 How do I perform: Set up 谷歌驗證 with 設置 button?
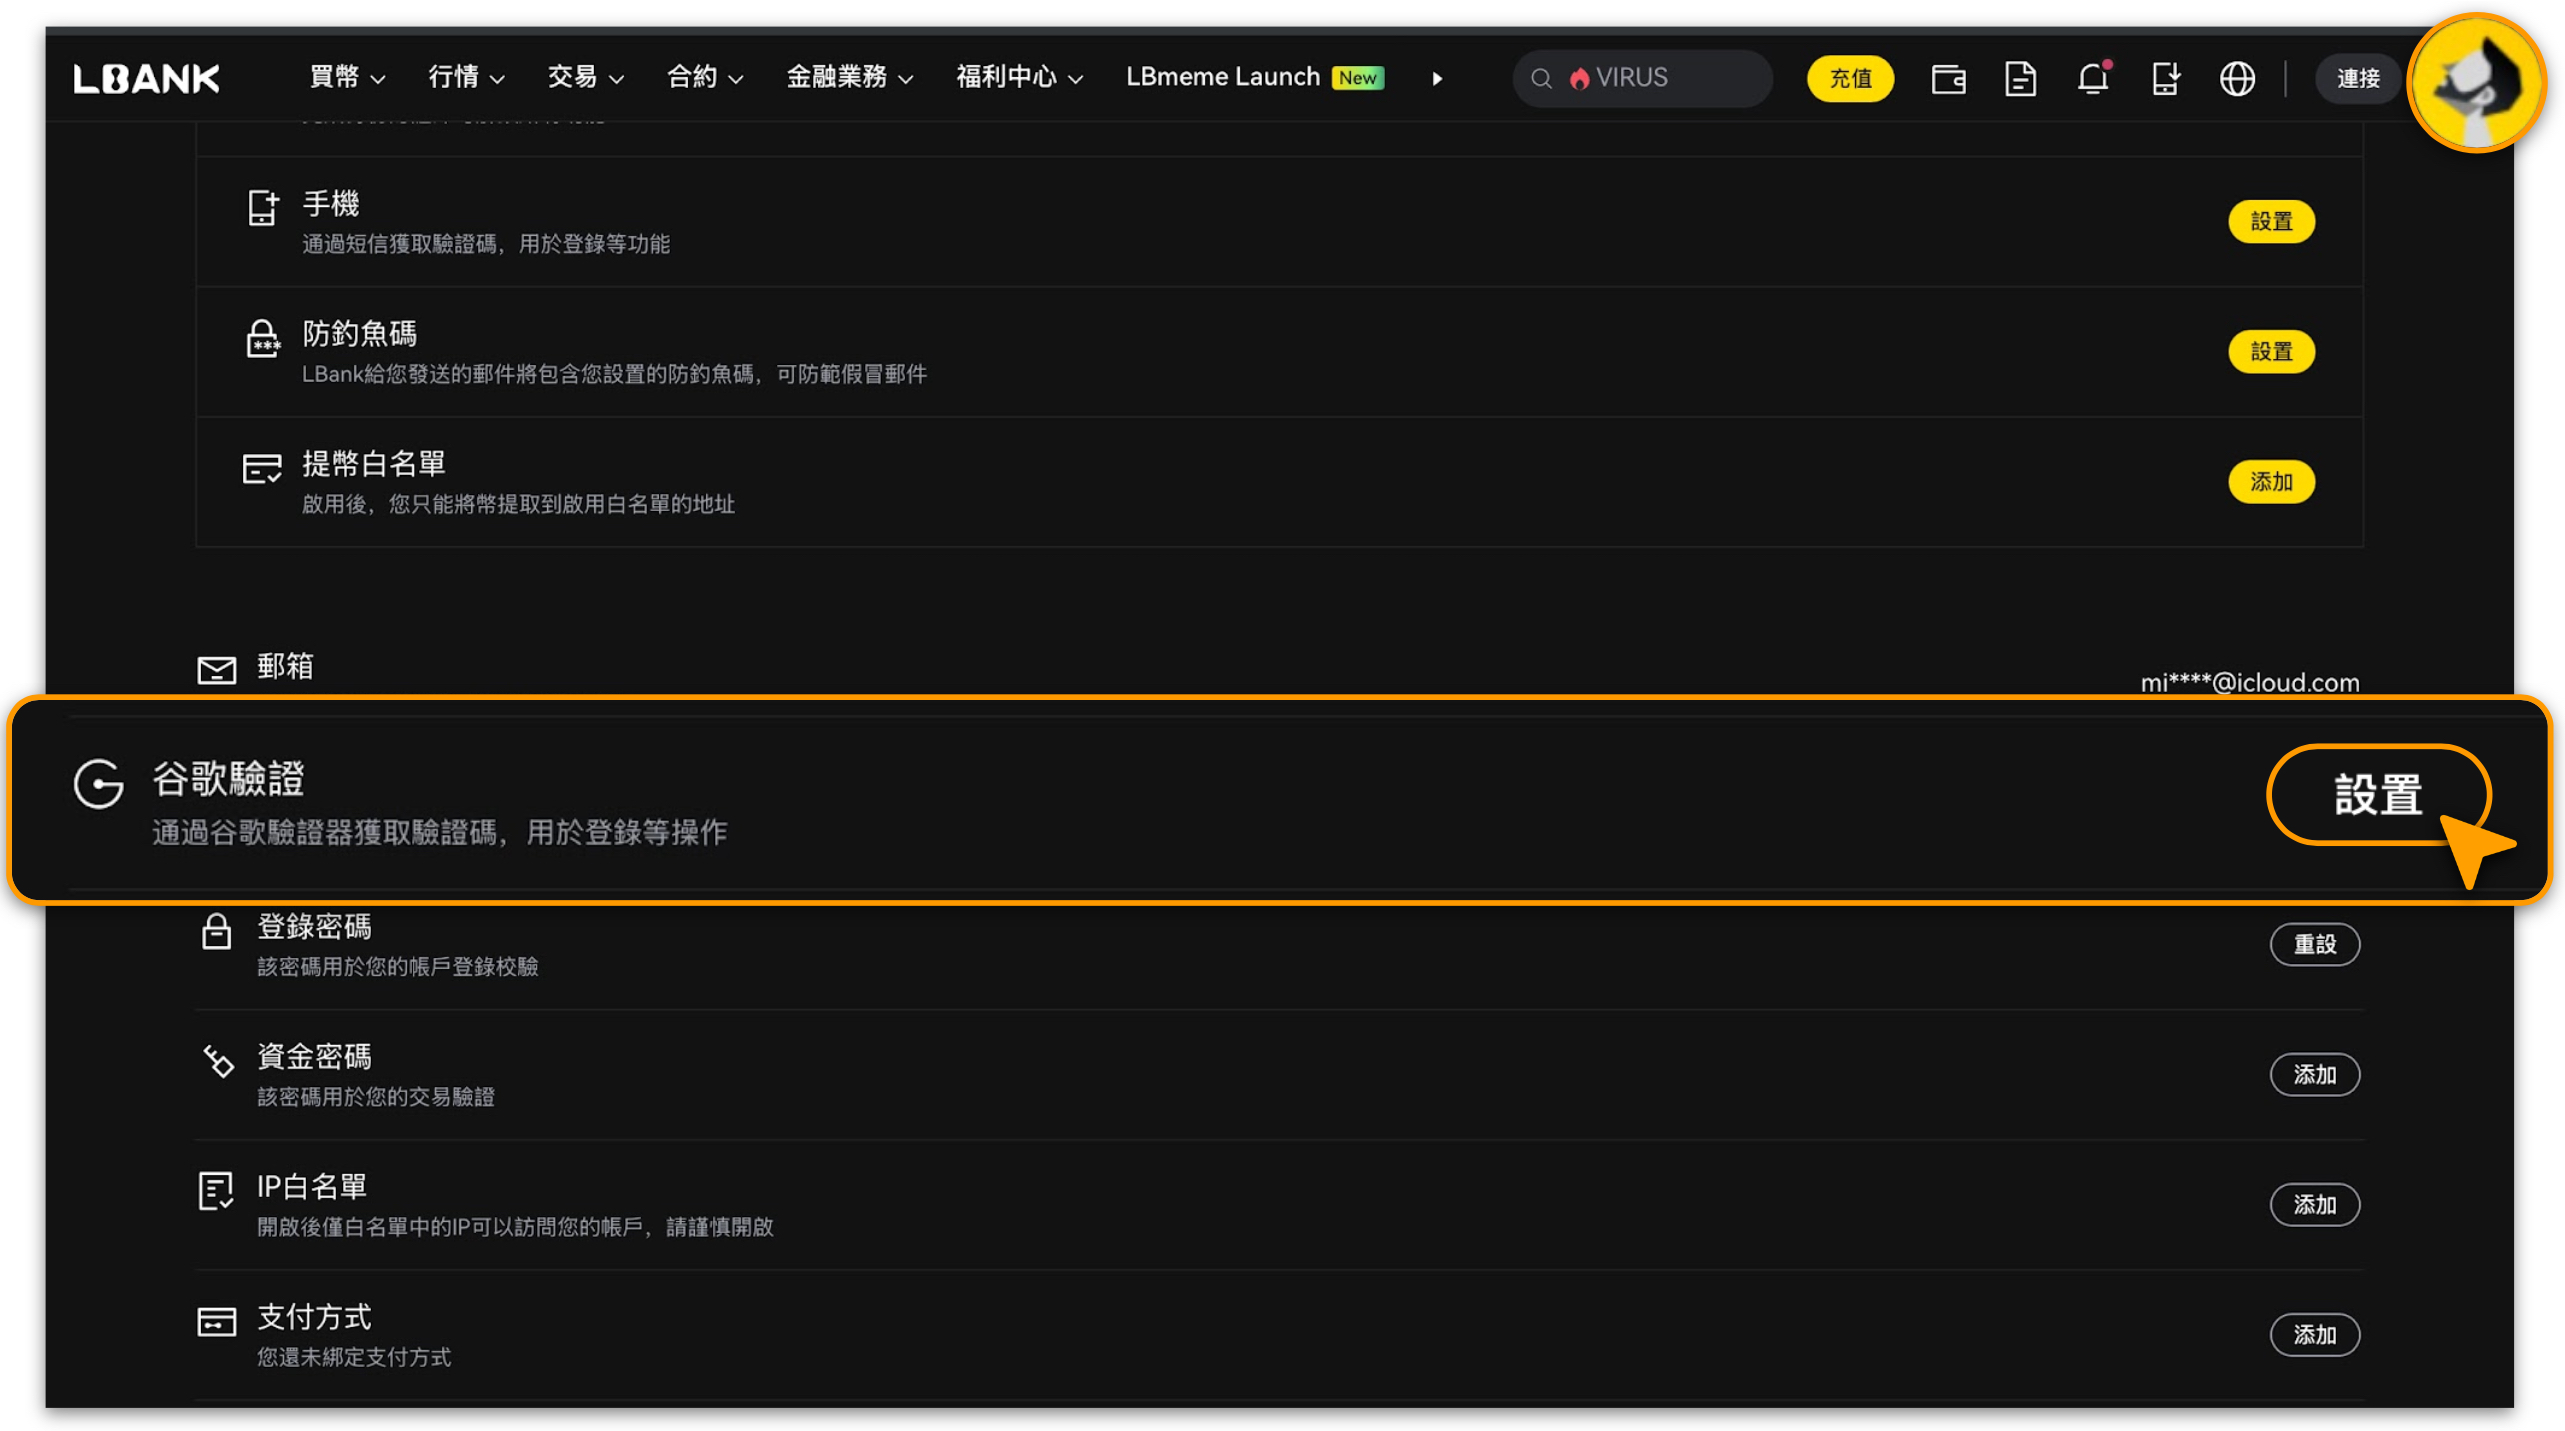pos(2377,795)
